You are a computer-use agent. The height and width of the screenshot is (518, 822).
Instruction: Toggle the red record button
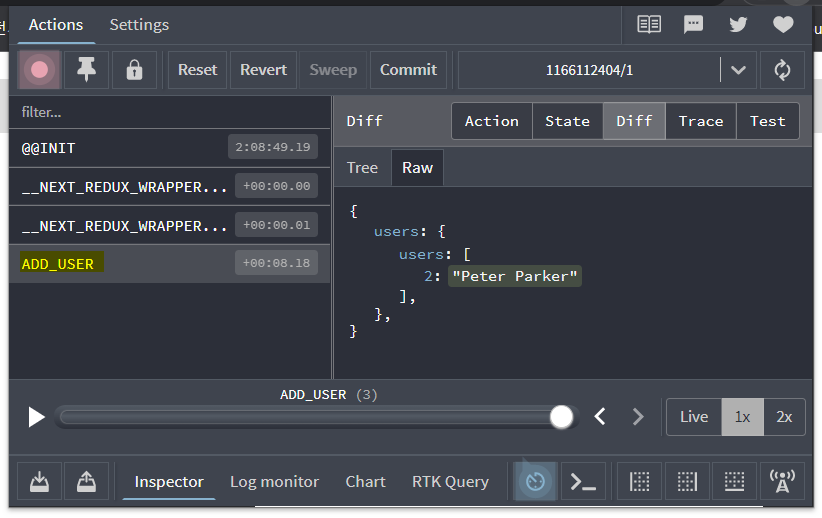coord(39,70)
